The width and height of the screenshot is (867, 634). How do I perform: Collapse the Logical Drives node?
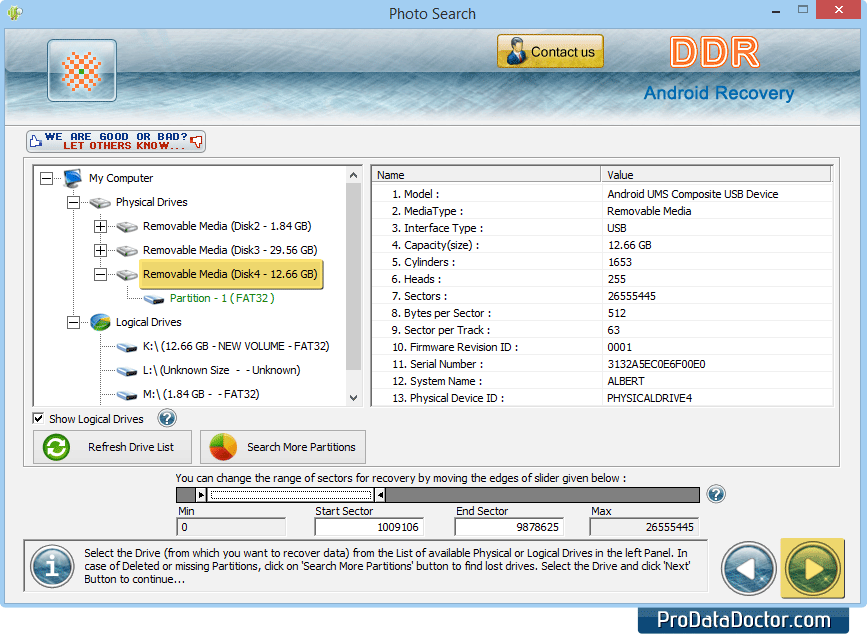(73, 322)
